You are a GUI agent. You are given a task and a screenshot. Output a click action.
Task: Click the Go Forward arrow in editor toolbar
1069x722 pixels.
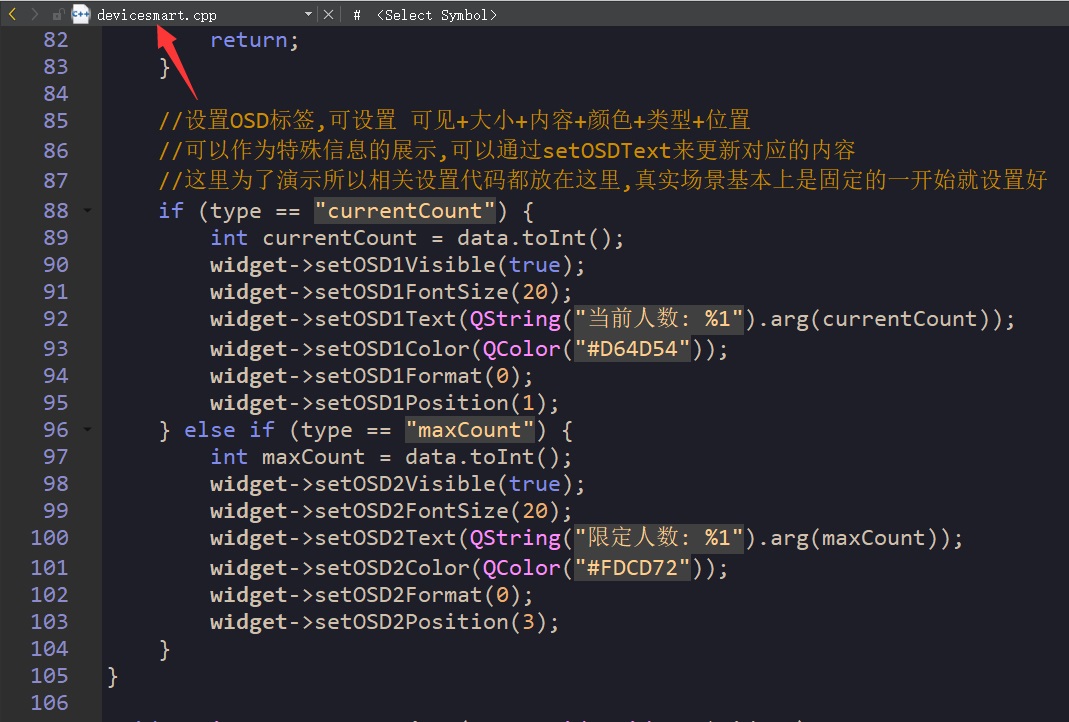tap(35, 15)
